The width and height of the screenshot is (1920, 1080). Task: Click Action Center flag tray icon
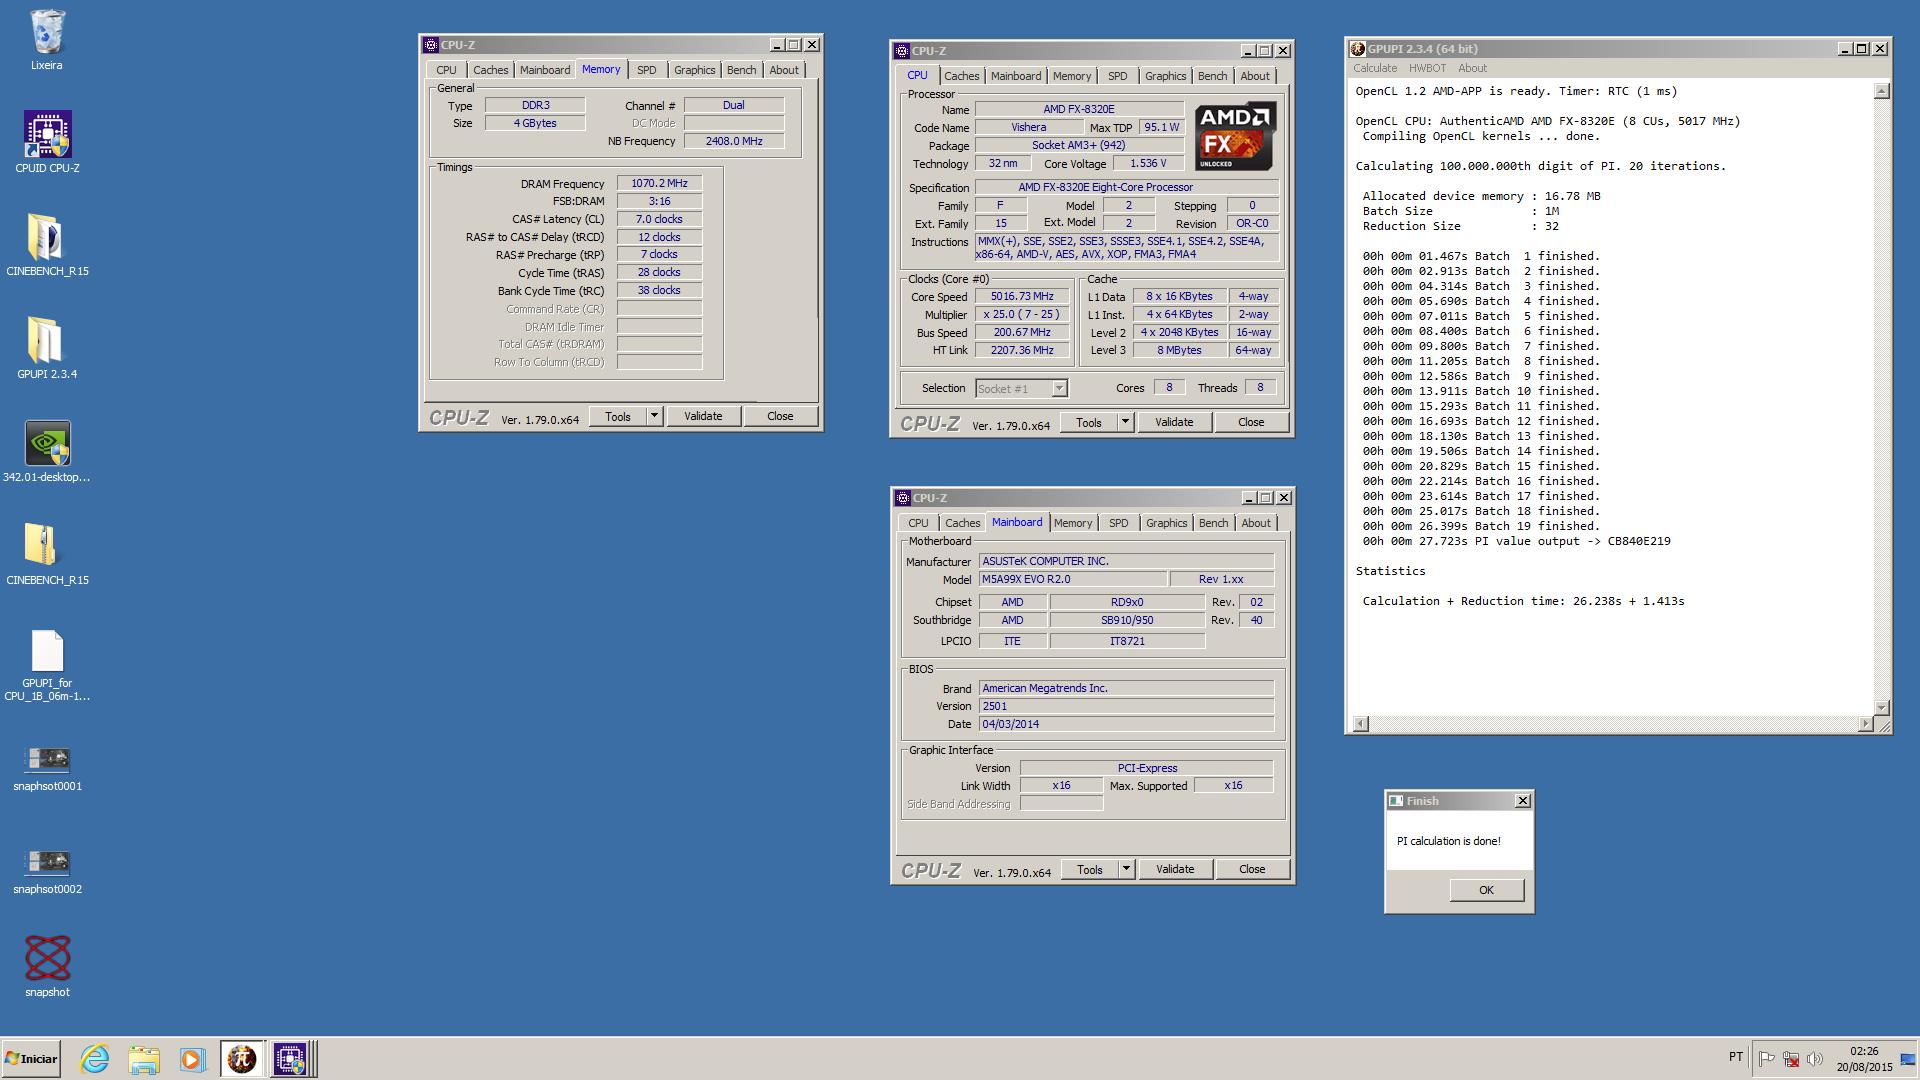coord(1767,1059)
